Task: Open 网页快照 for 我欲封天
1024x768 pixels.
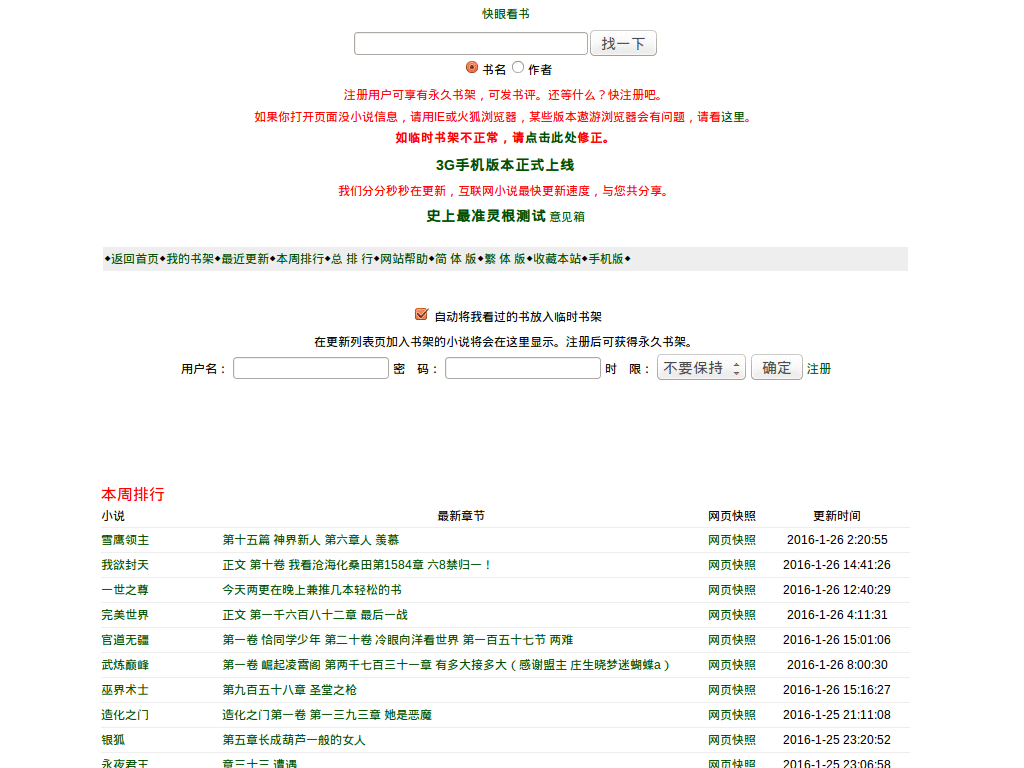Action: [731, 565]
